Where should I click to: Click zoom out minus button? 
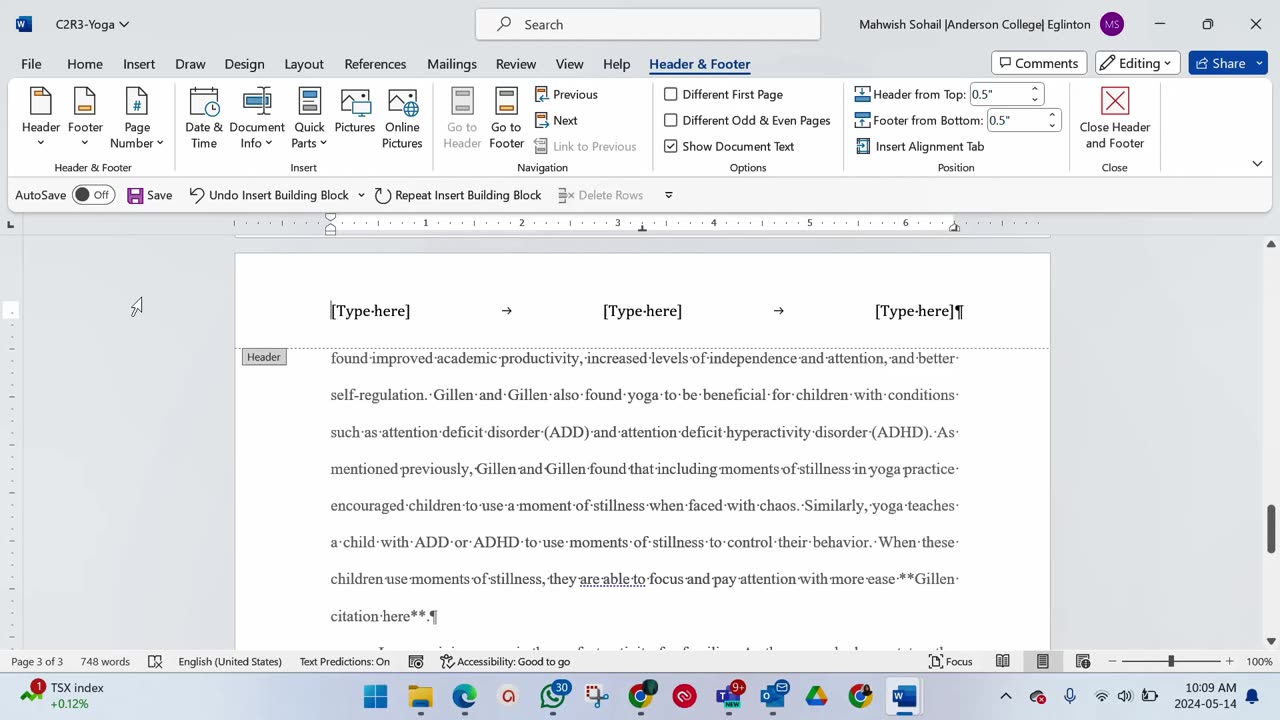click(1111, 661)
